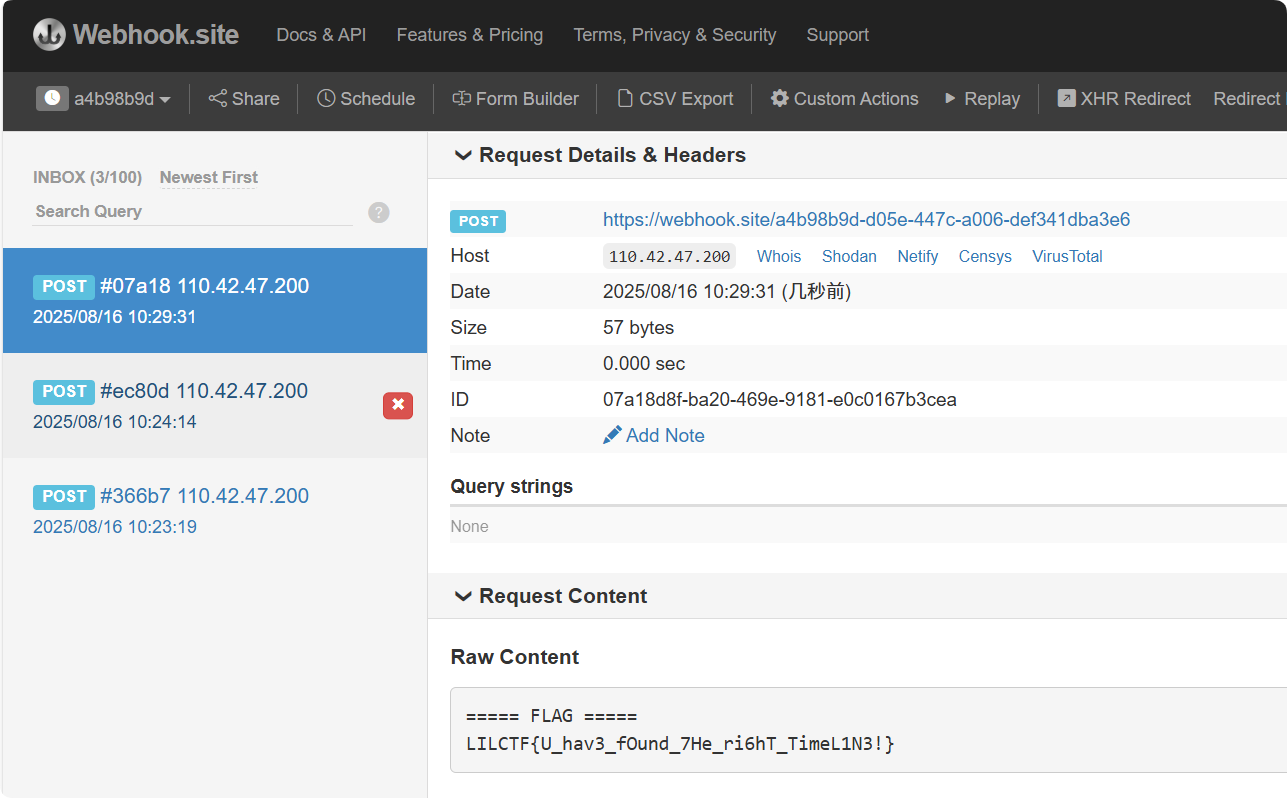The image size is (1287, 798).
Task: Open Custom Actions gear menu
Action: pyautogui.click(x=844, y=99)
